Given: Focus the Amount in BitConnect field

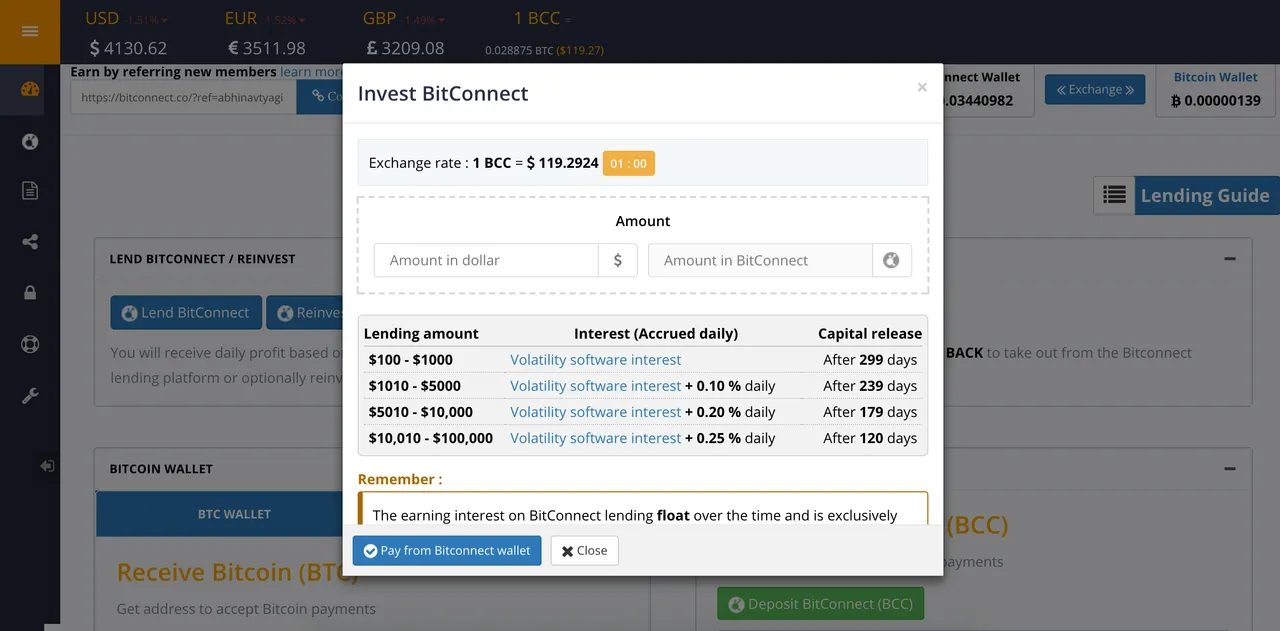Looking at the screenshot, I should click(x=760, y=260).
